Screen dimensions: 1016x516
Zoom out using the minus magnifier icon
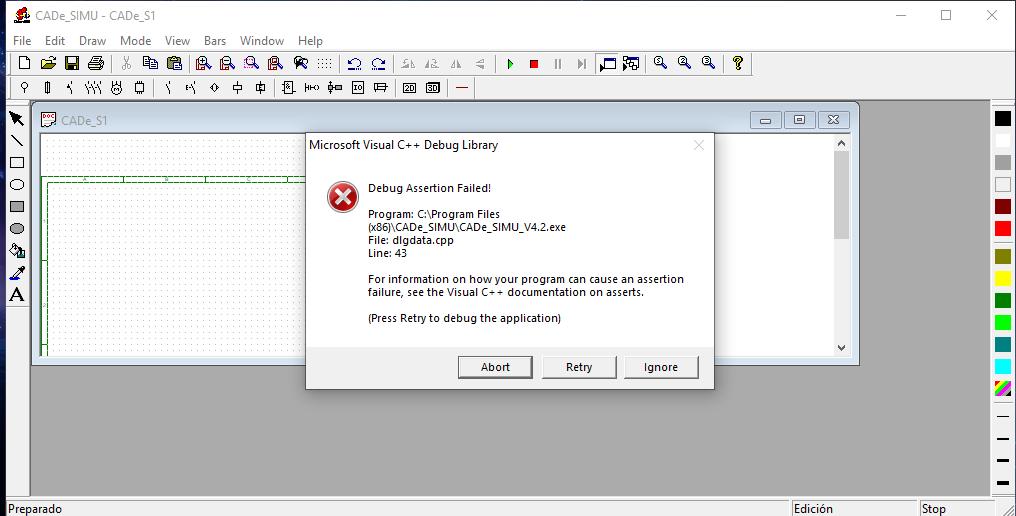click(227, 63)
